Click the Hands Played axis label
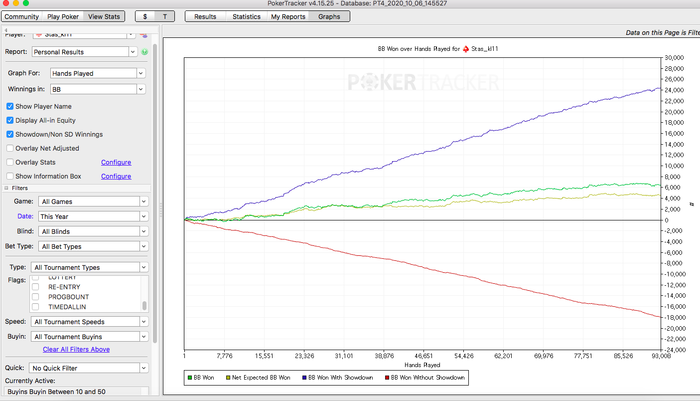This screenshot has width=700, height=401. click(422, 365)
